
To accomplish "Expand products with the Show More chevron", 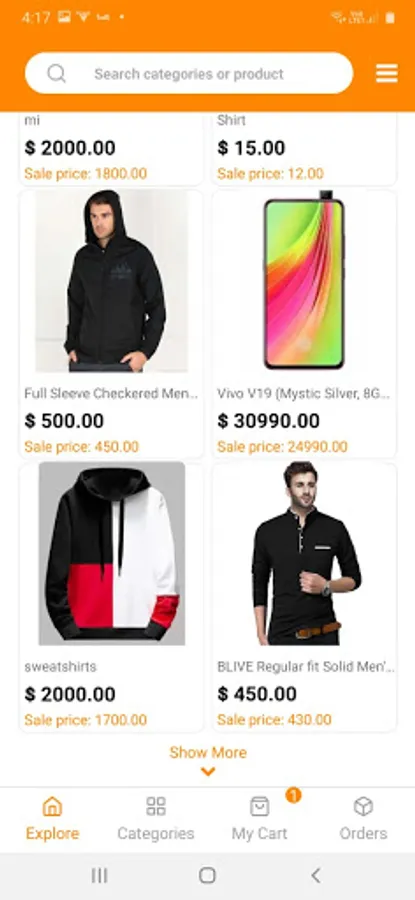I will pos(208,772).
